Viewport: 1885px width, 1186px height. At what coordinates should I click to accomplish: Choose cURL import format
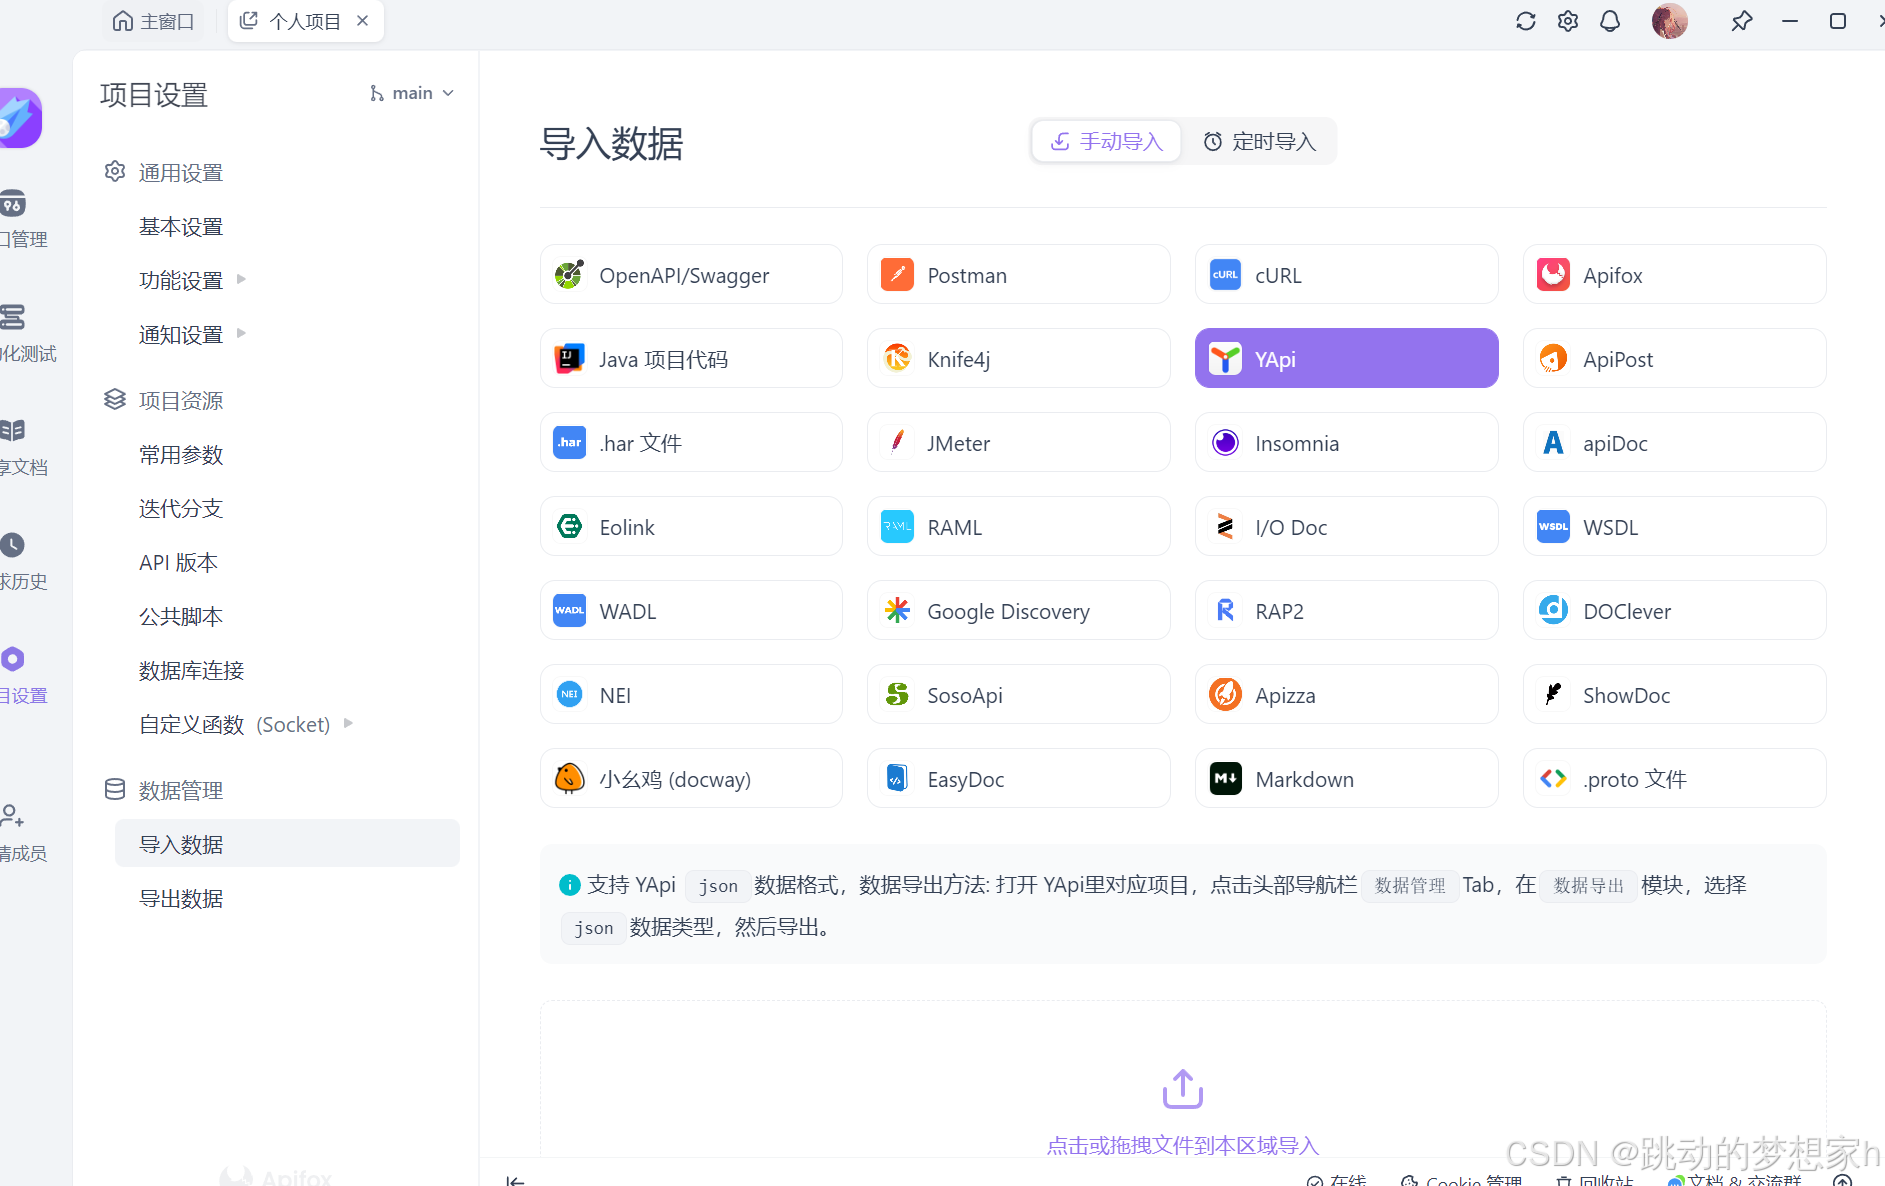(1347, 275)
